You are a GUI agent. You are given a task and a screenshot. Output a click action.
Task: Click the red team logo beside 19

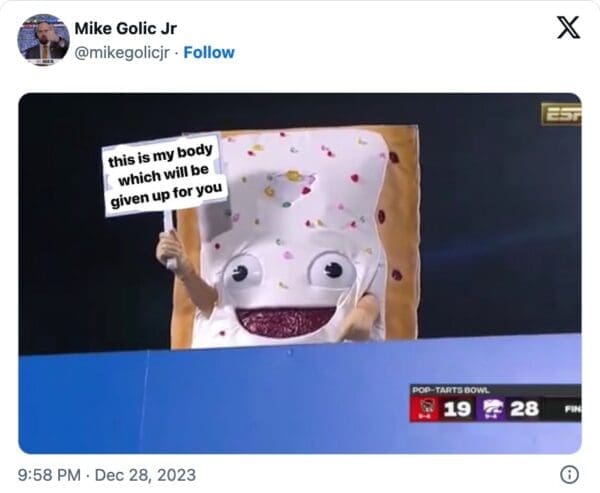pos(425,409)
